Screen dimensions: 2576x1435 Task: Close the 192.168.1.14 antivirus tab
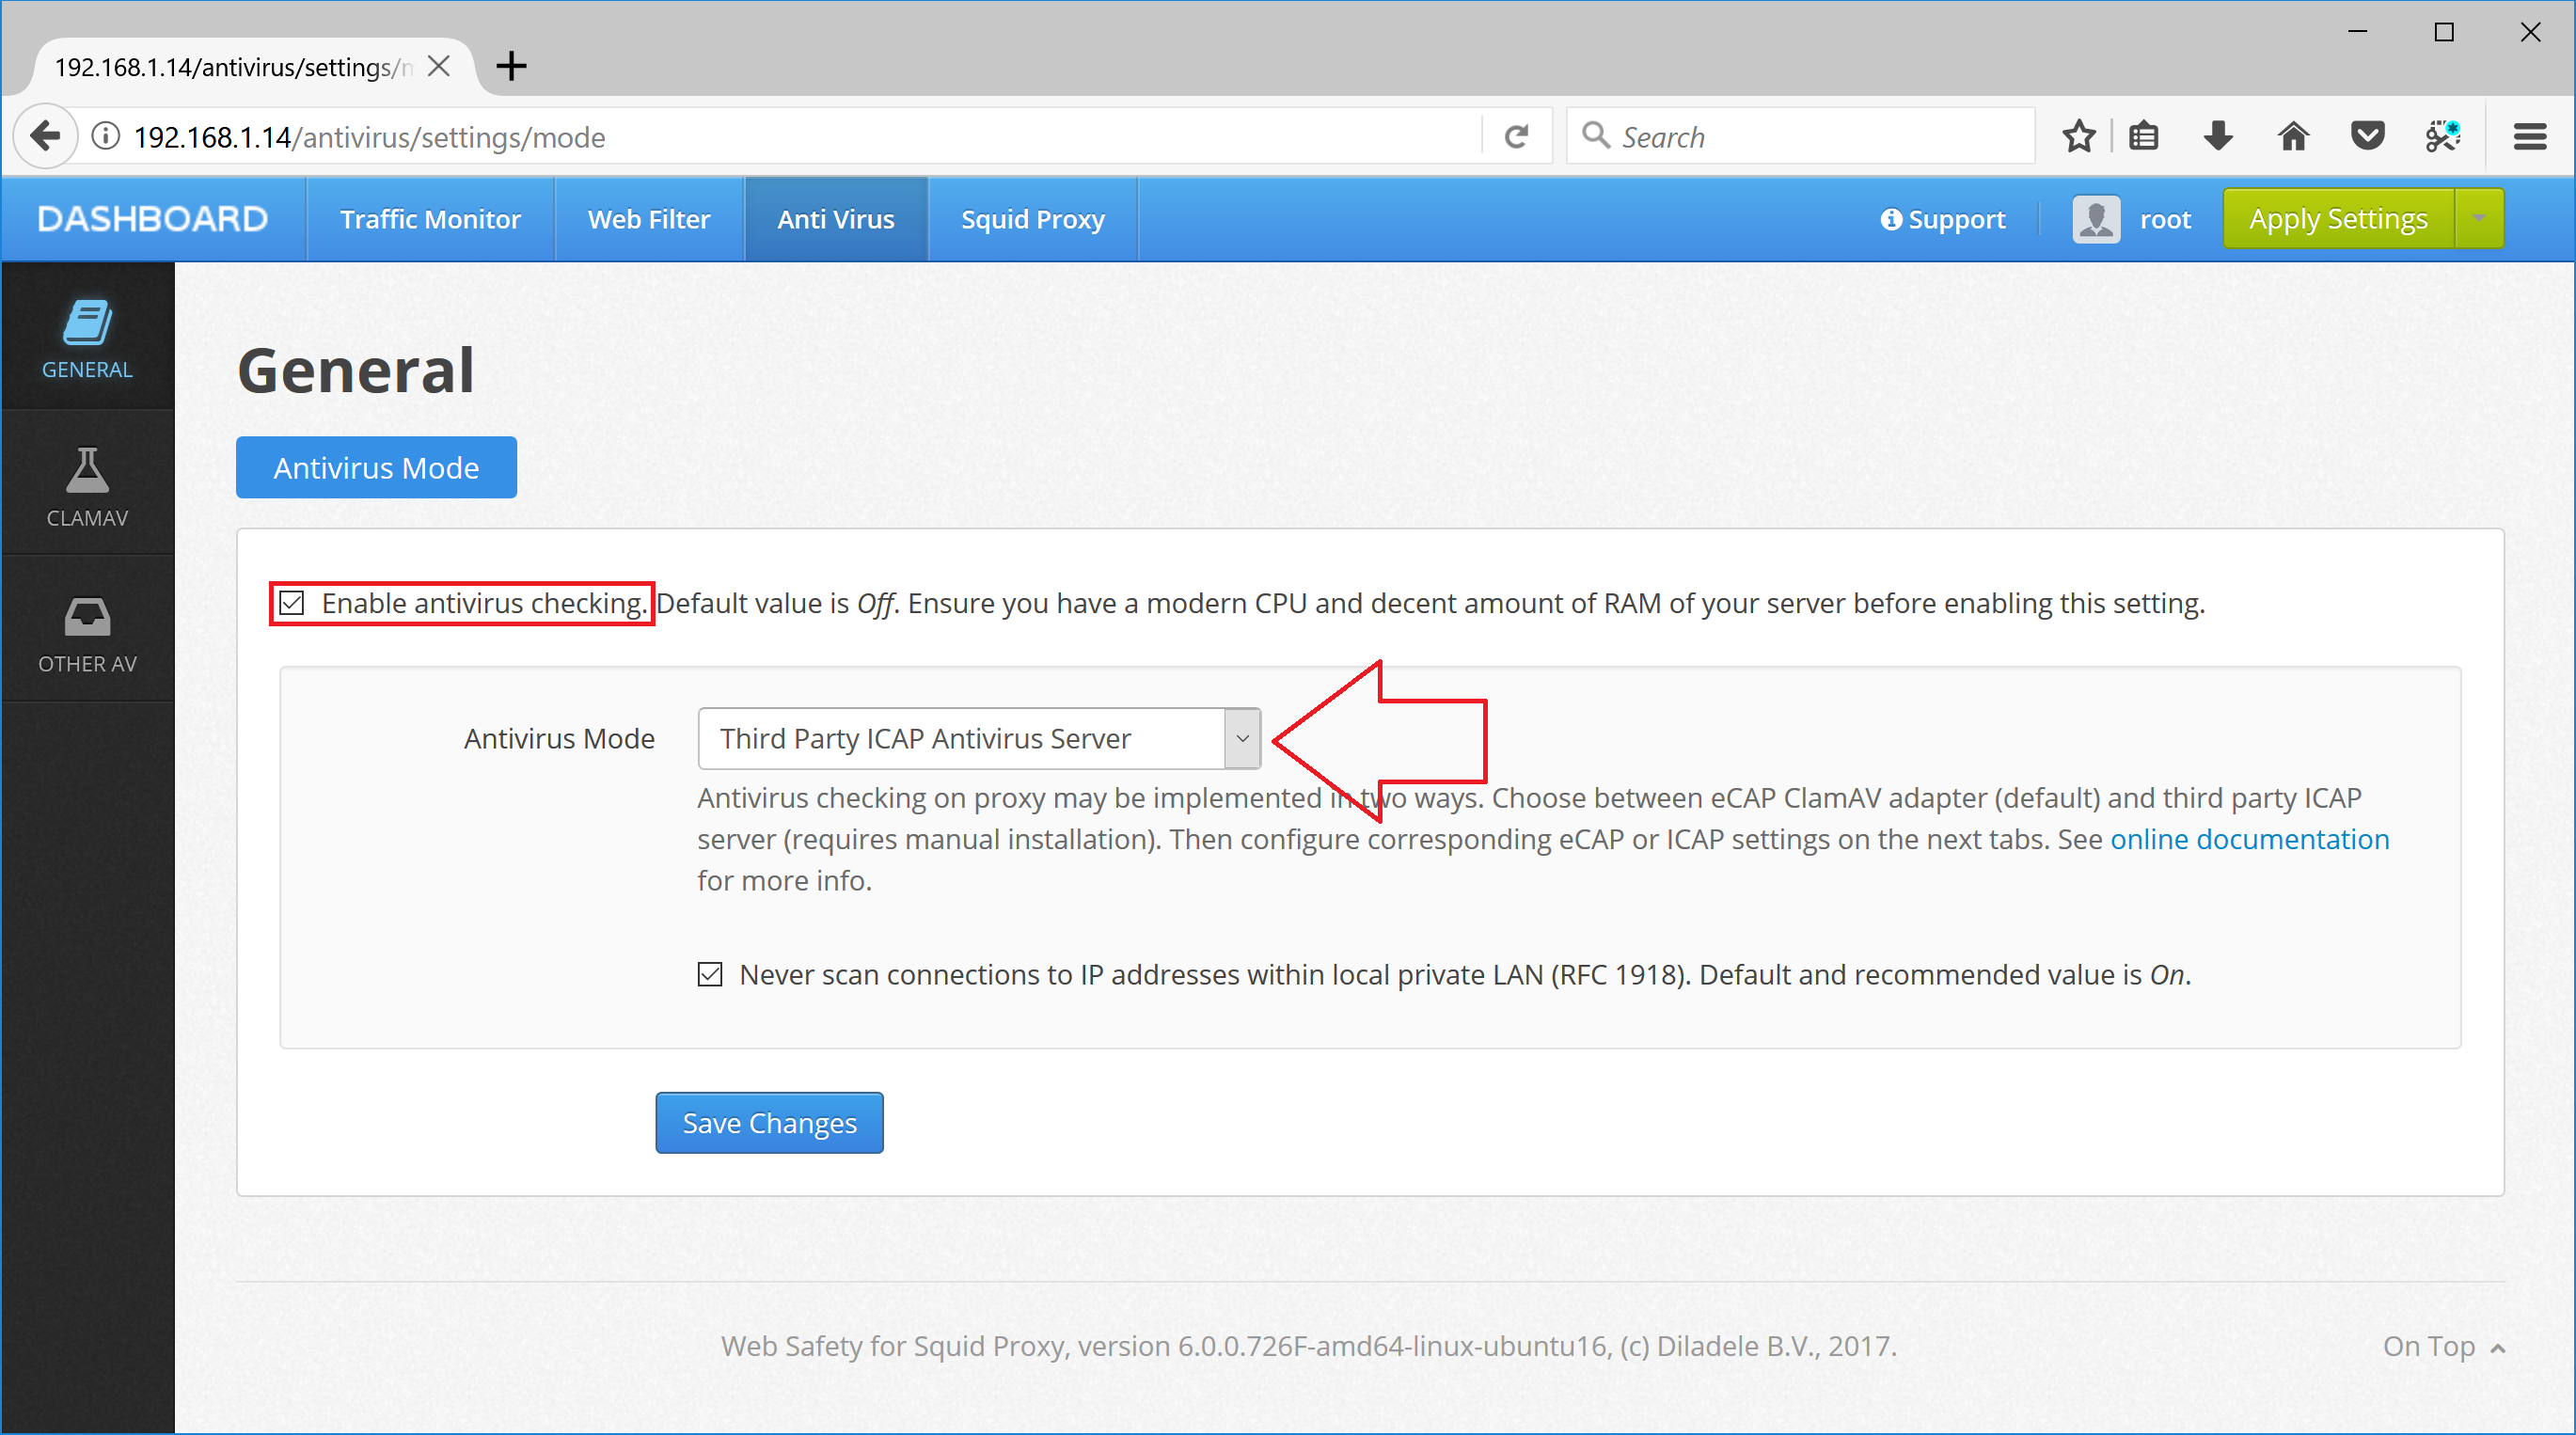click(x=438, y=66)
